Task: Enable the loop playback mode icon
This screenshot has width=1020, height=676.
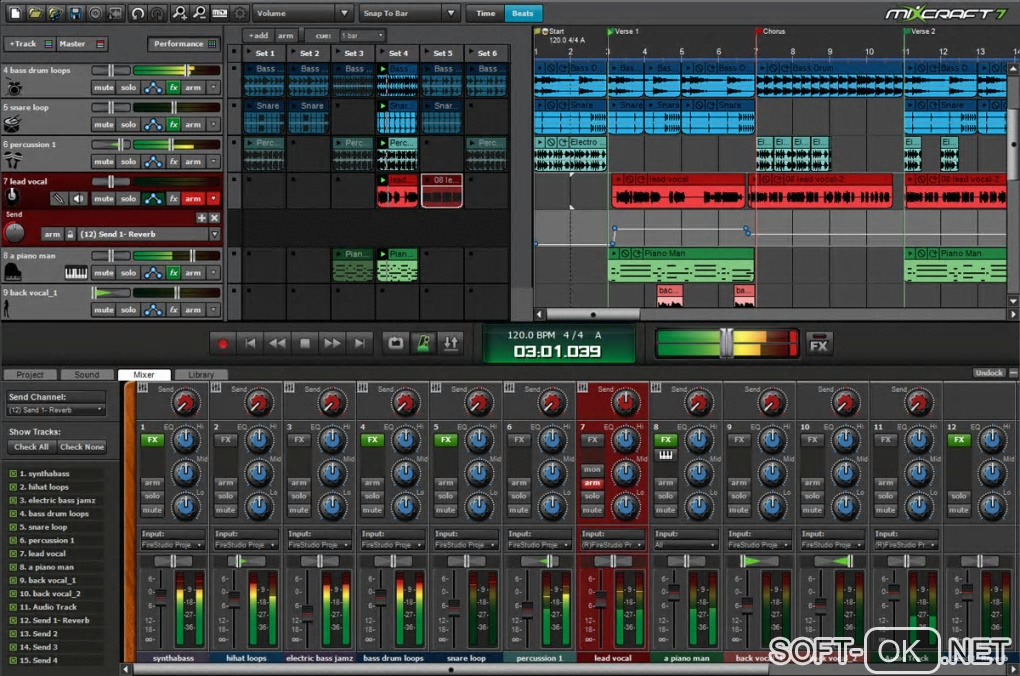Action: [x=396, y=343]
